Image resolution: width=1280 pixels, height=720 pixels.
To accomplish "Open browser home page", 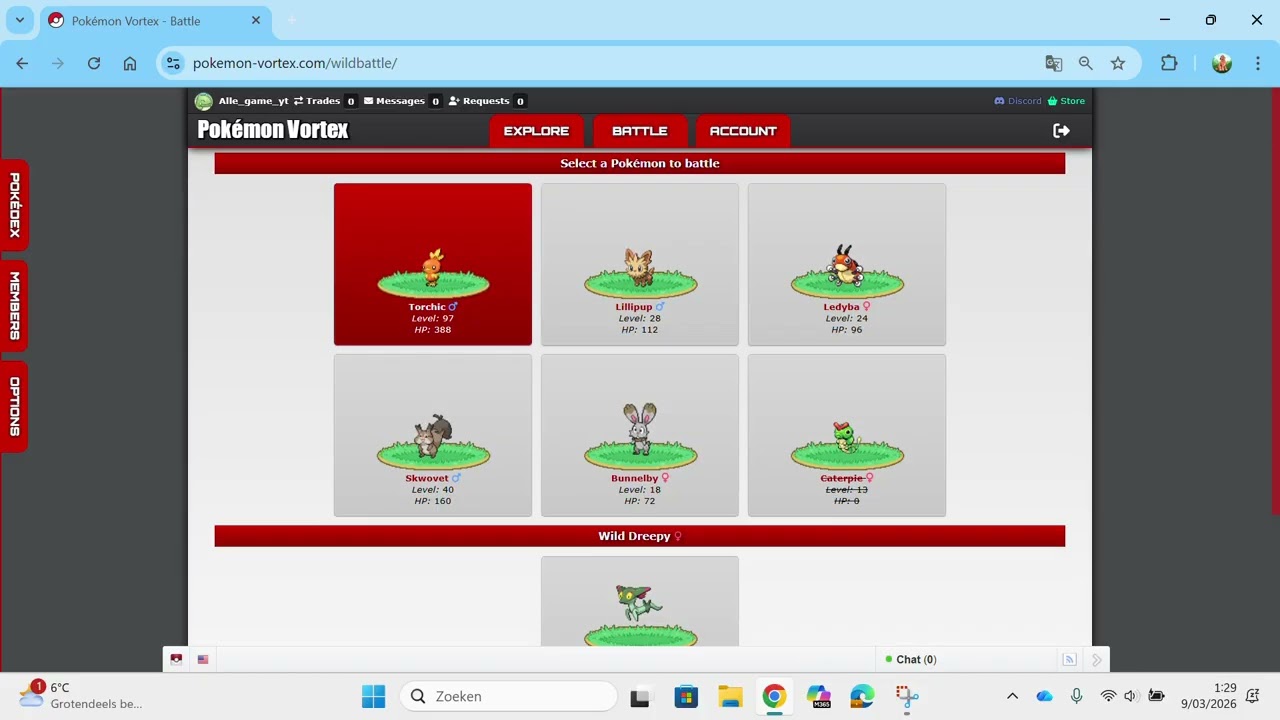I will pos(130,63).
